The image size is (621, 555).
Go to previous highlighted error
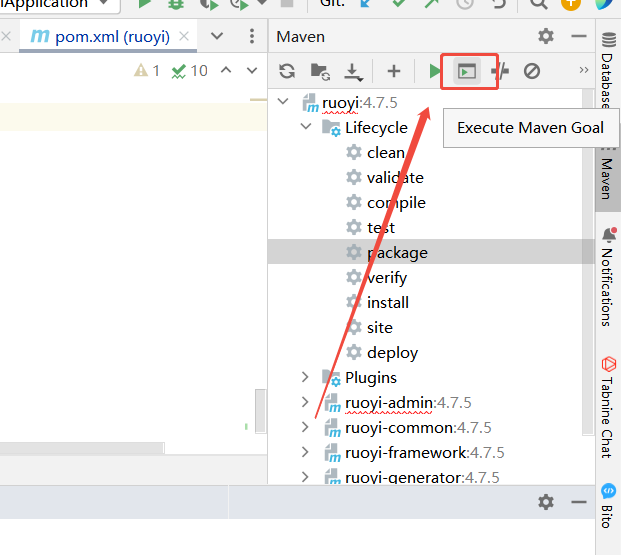pyautogui.click(x=226, y=70)
